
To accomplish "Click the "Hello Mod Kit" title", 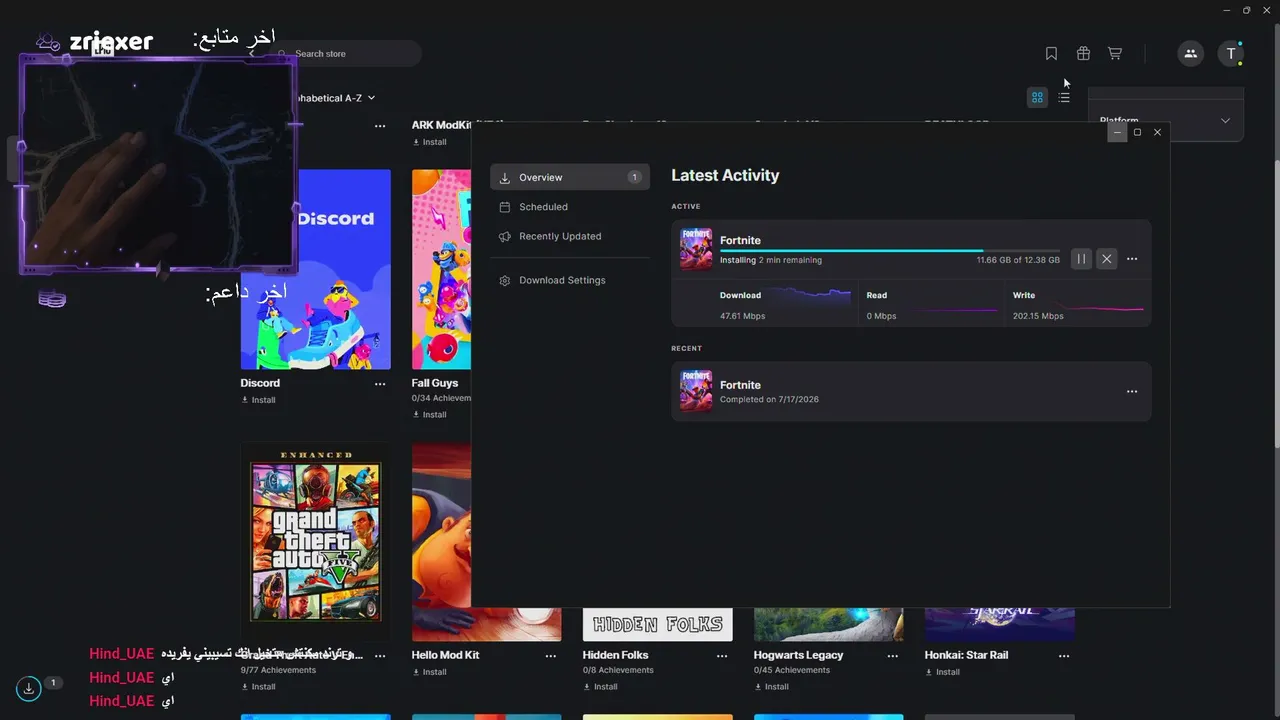I will coord(446,655).
